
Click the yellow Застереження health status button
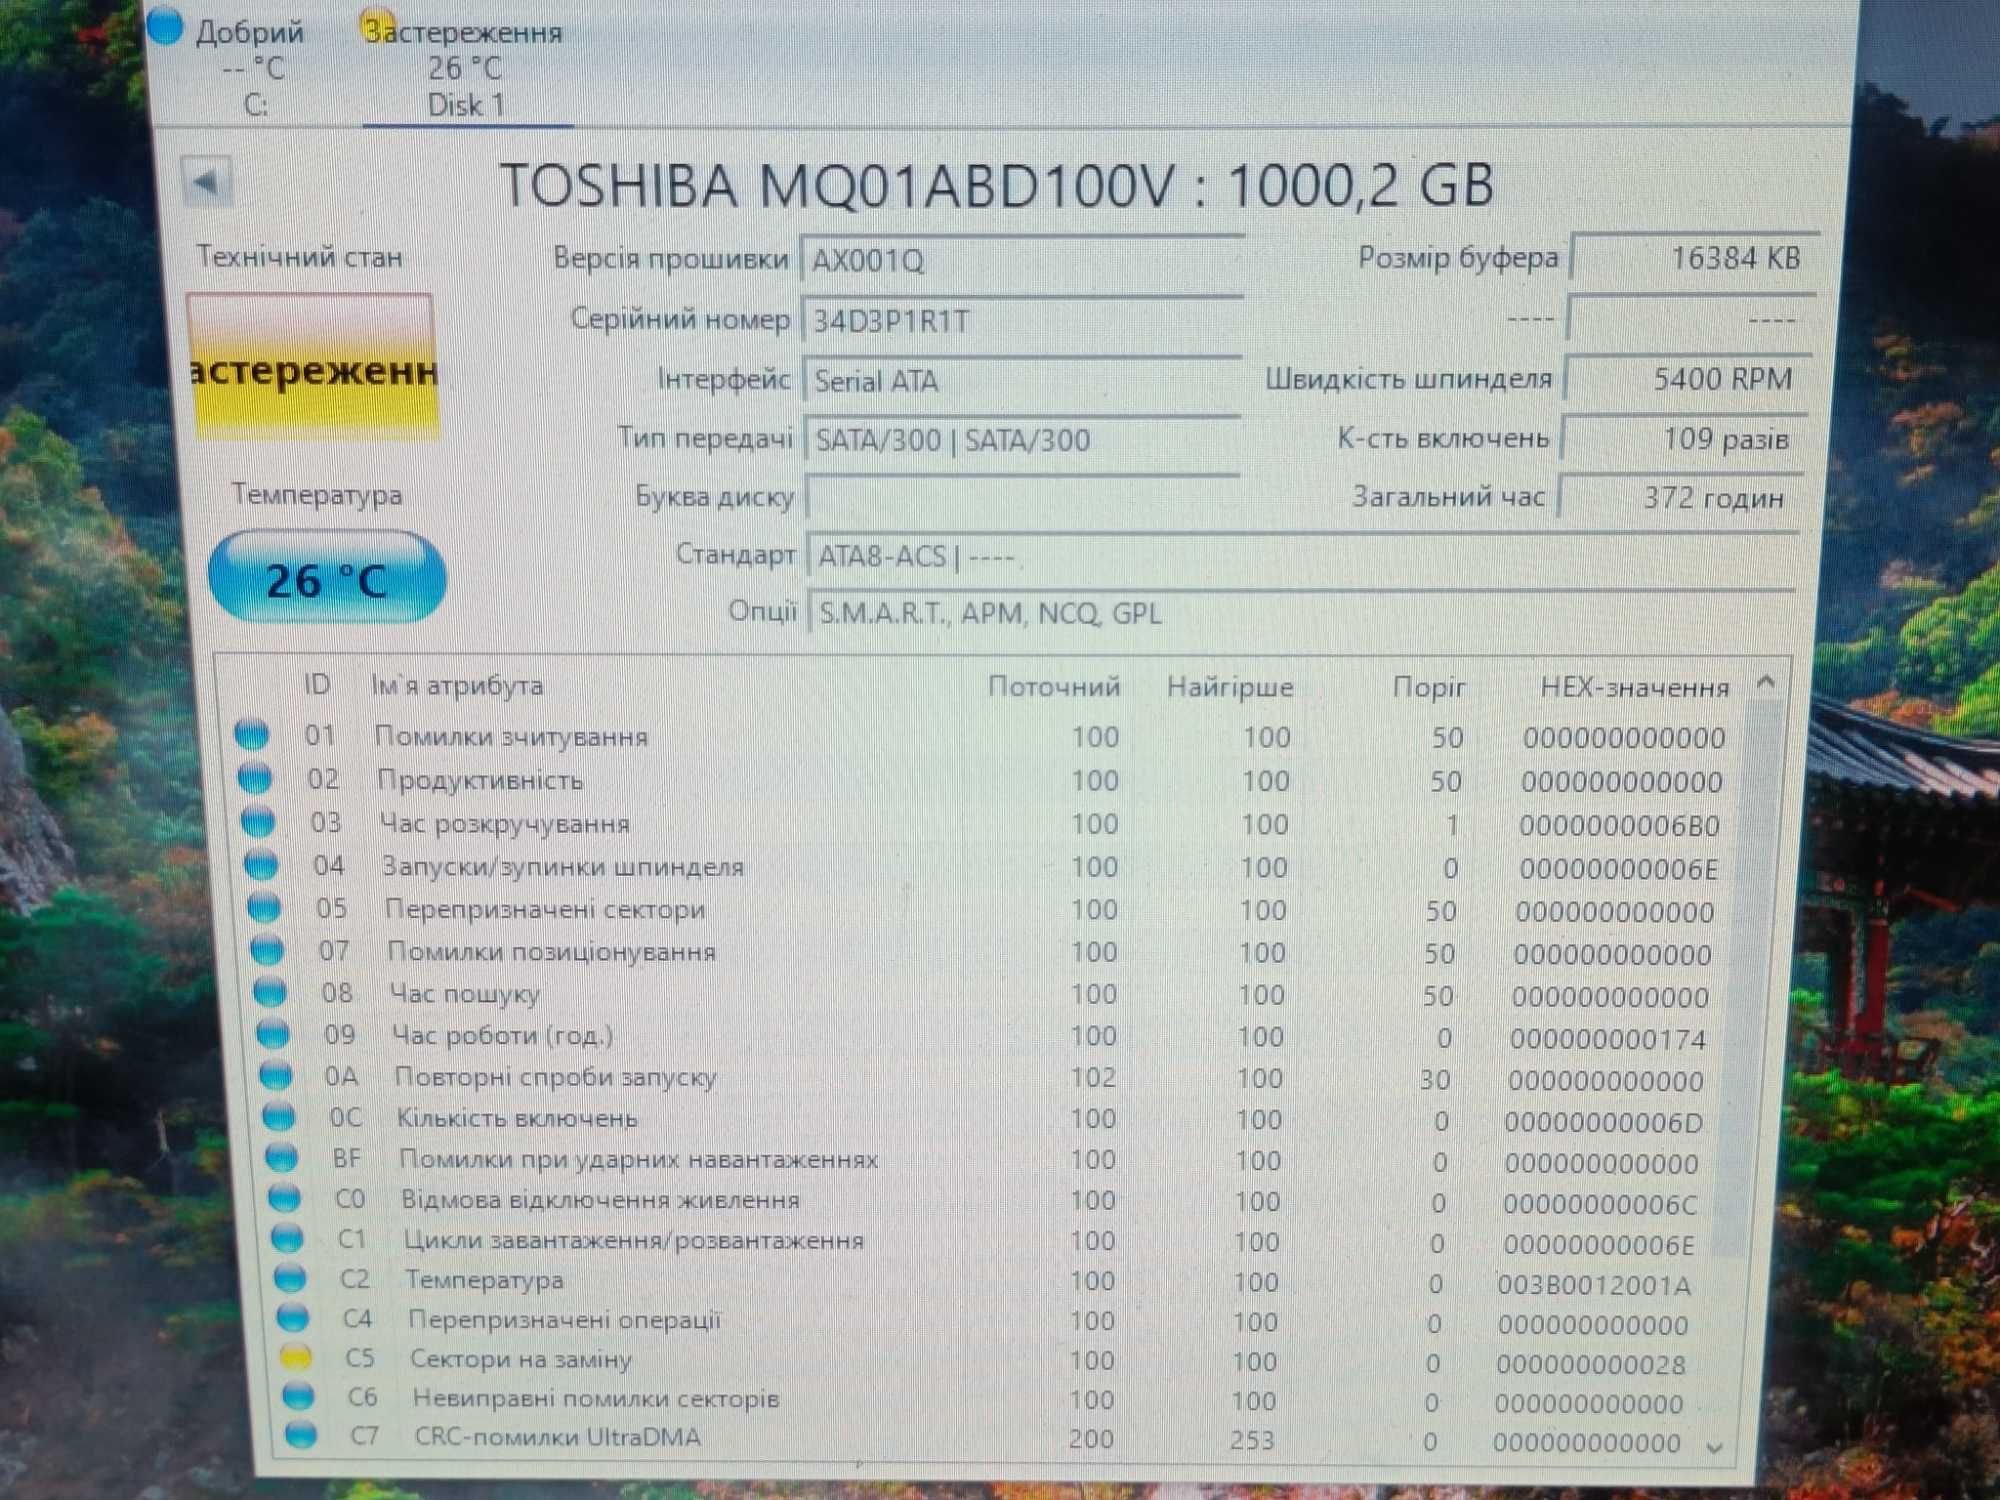click(313, 368)
